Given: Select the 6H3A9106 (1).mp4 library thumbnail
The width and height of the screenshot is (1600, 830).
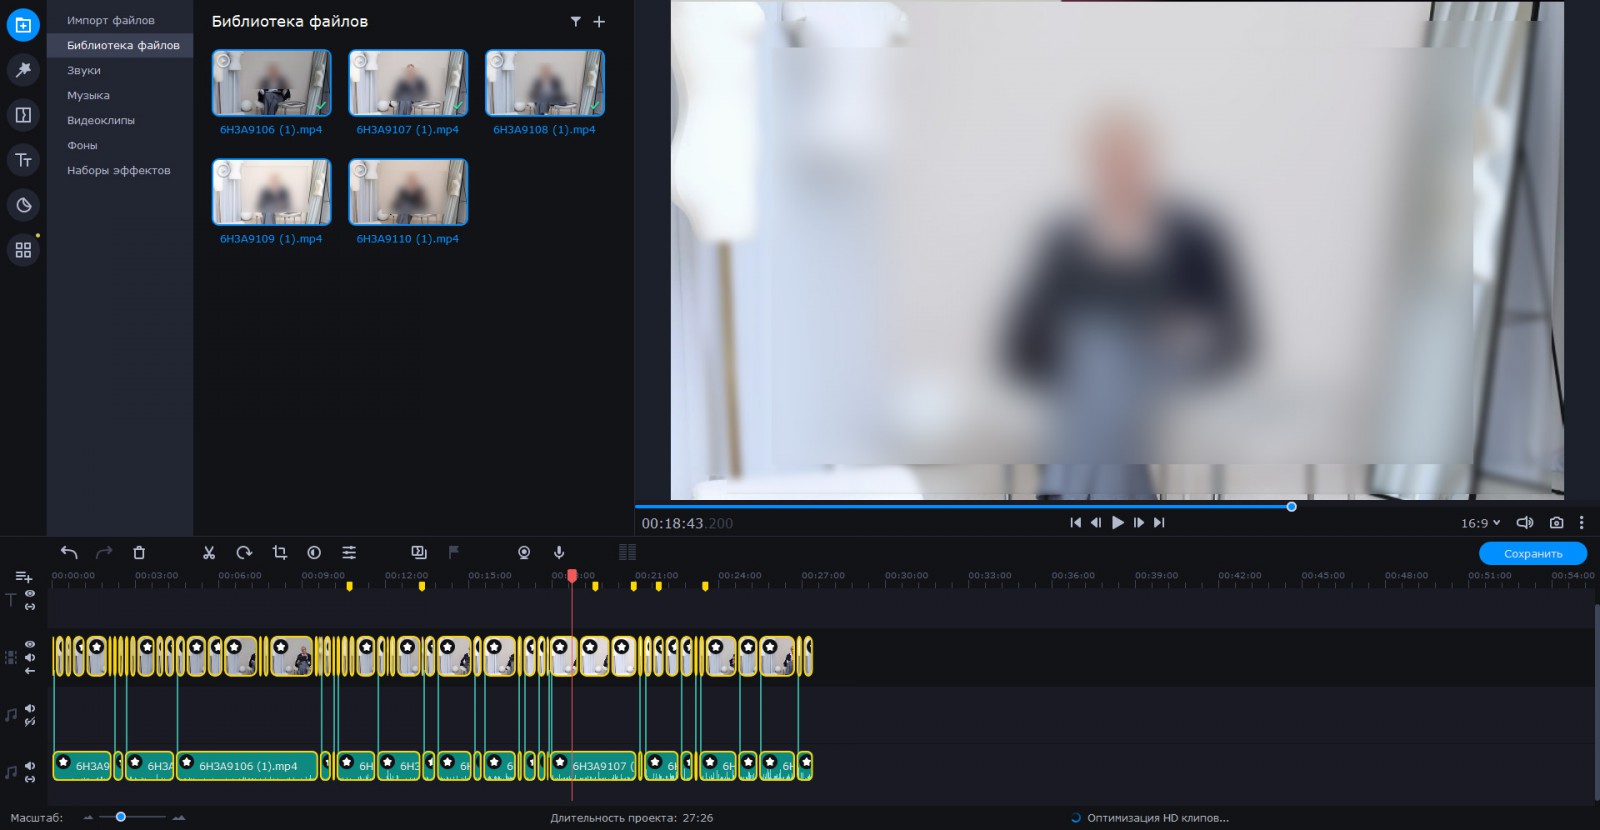Looking at the screenshot, I should [271, 83].
